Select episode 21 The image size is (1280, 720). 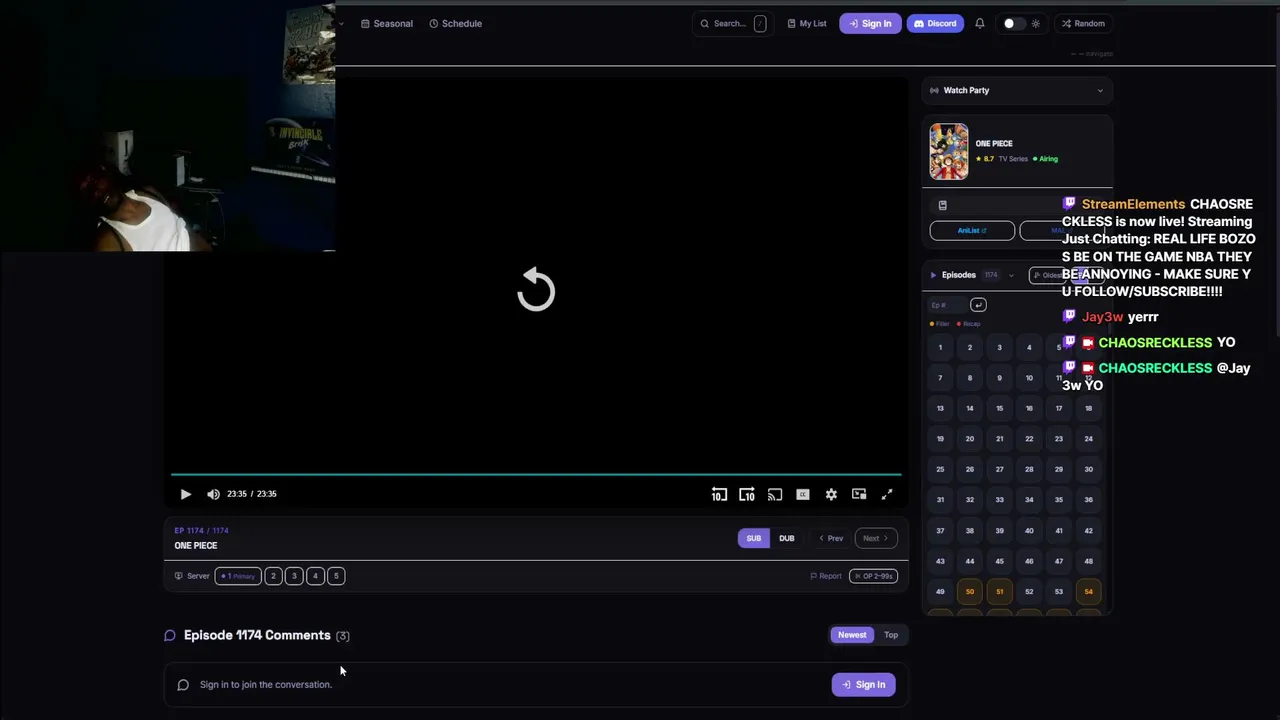tap(999, 439)
